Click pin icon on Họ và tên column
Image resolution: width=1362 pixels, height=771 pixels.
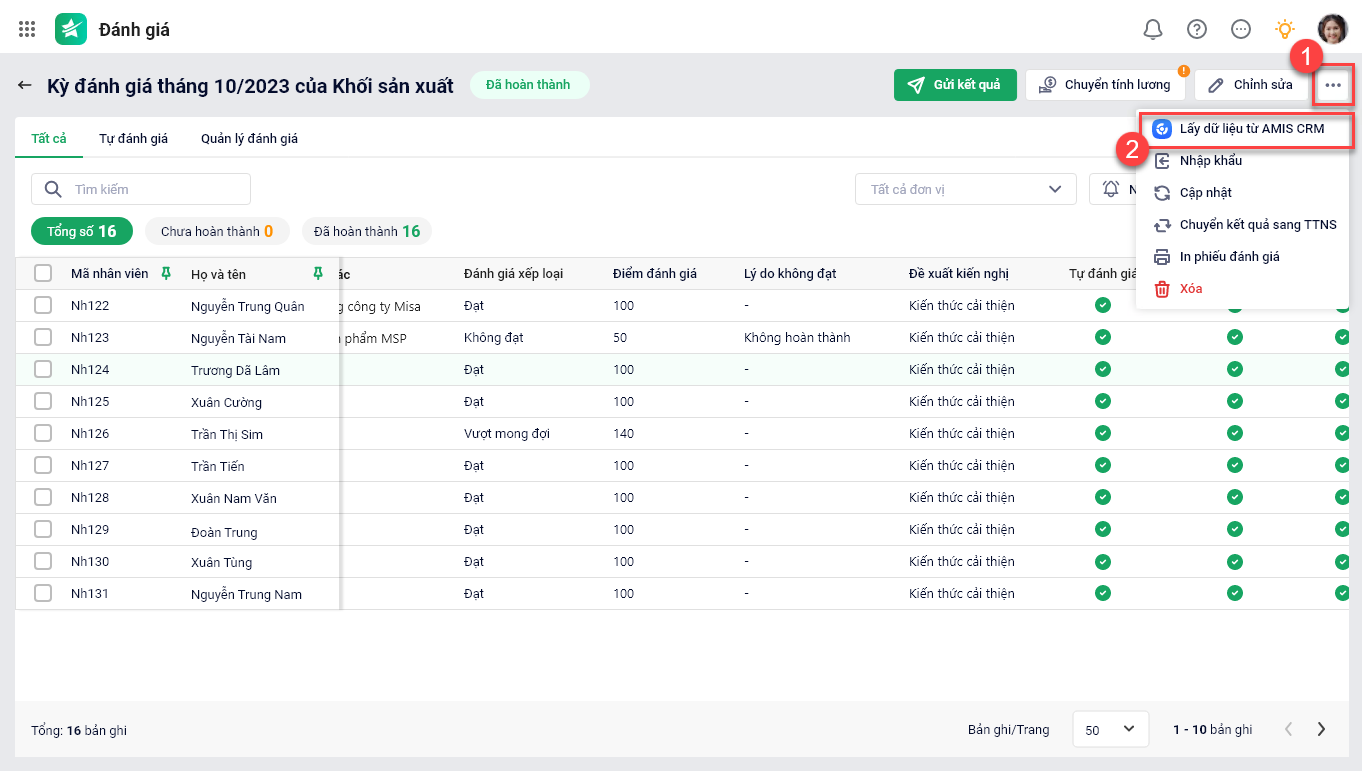click(318, 273)
